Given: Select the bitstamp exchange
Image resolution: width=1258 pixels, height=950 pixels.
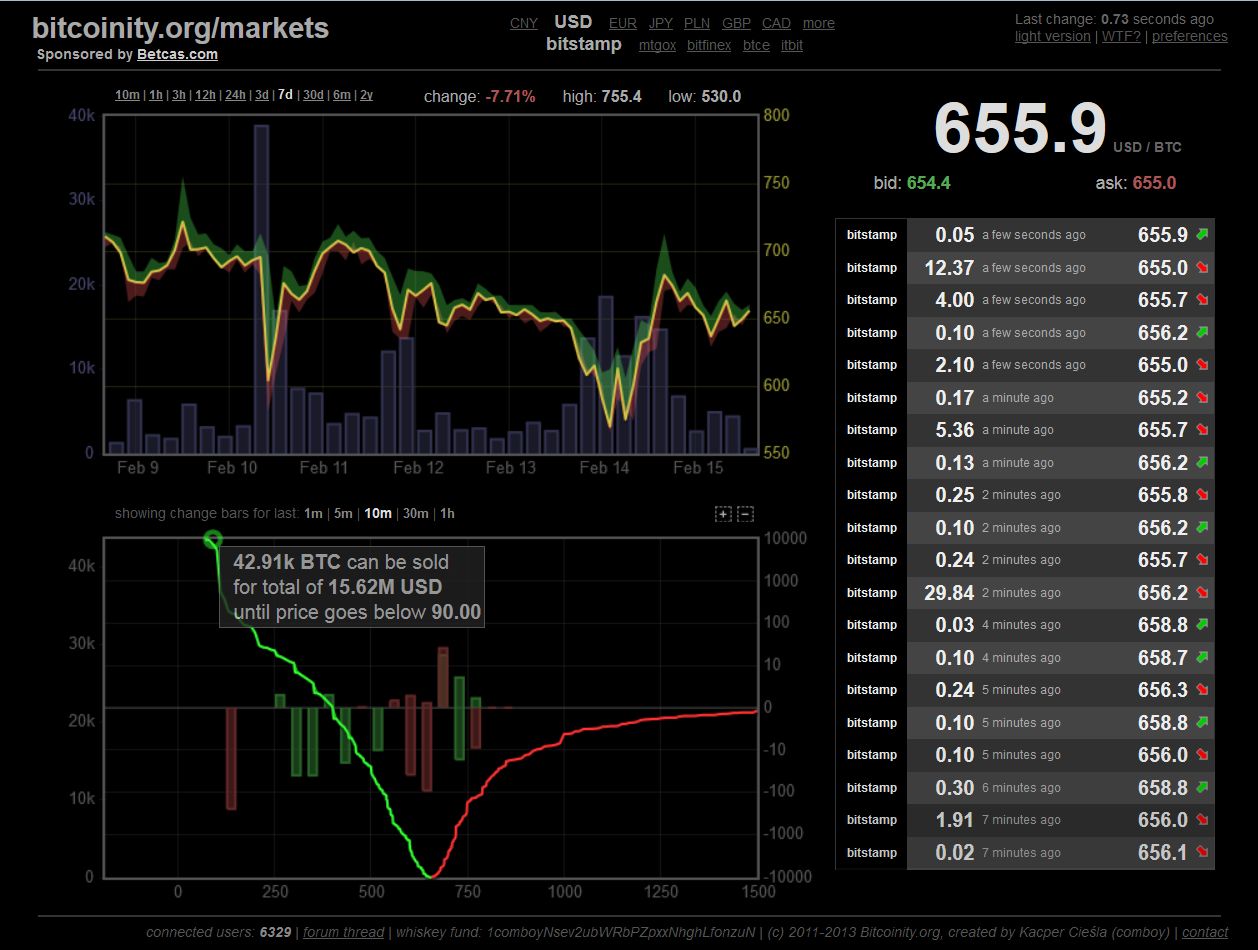Looking at the screenshot, I should point(584,44).
